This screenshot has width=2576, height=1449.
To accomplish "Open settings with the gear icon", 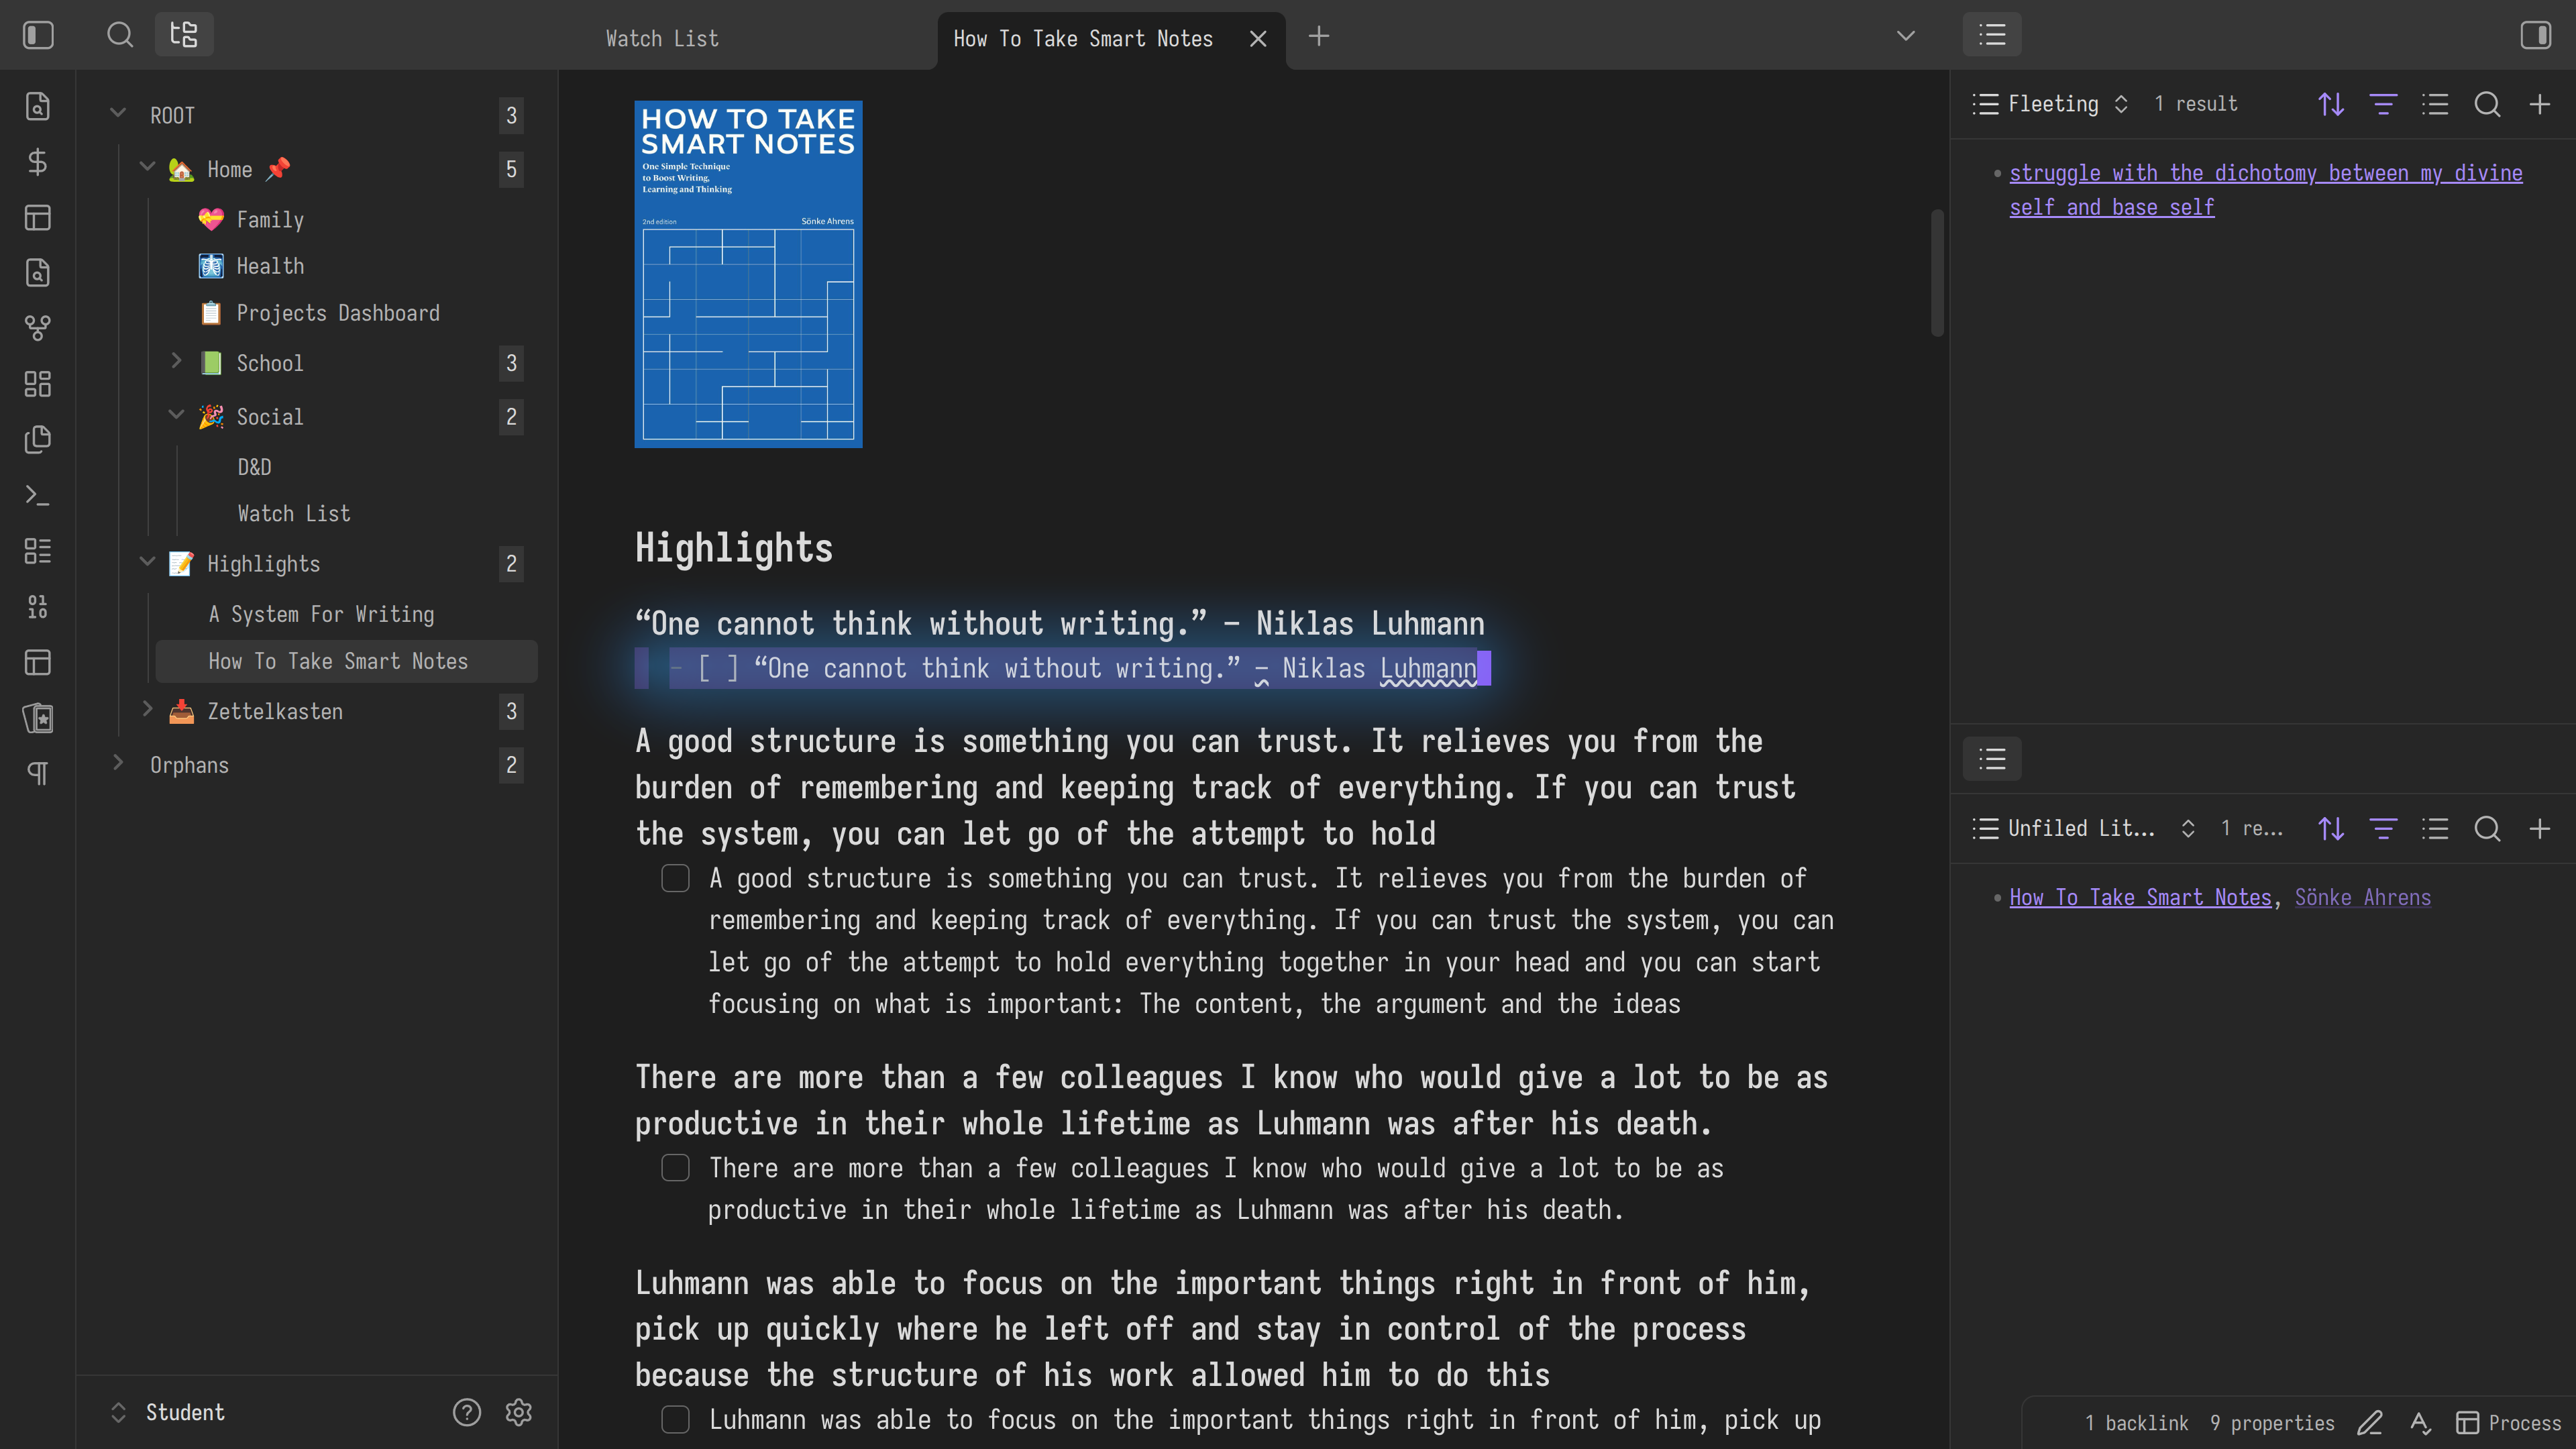I will [518, 1412].
